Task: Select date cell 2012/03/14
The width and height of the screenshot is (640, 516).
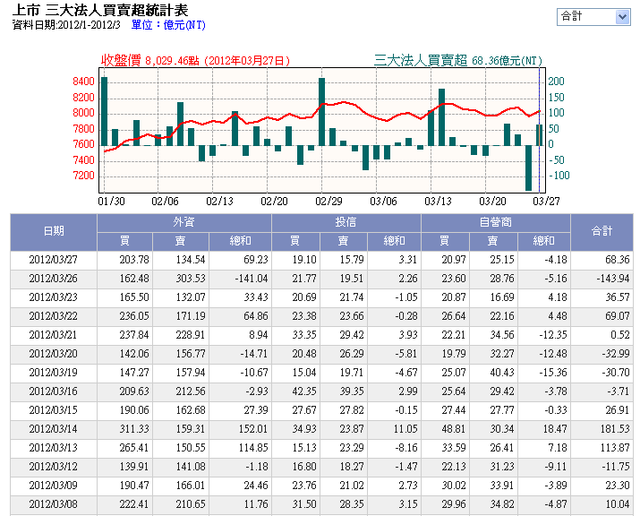Action: click(53, 429)
